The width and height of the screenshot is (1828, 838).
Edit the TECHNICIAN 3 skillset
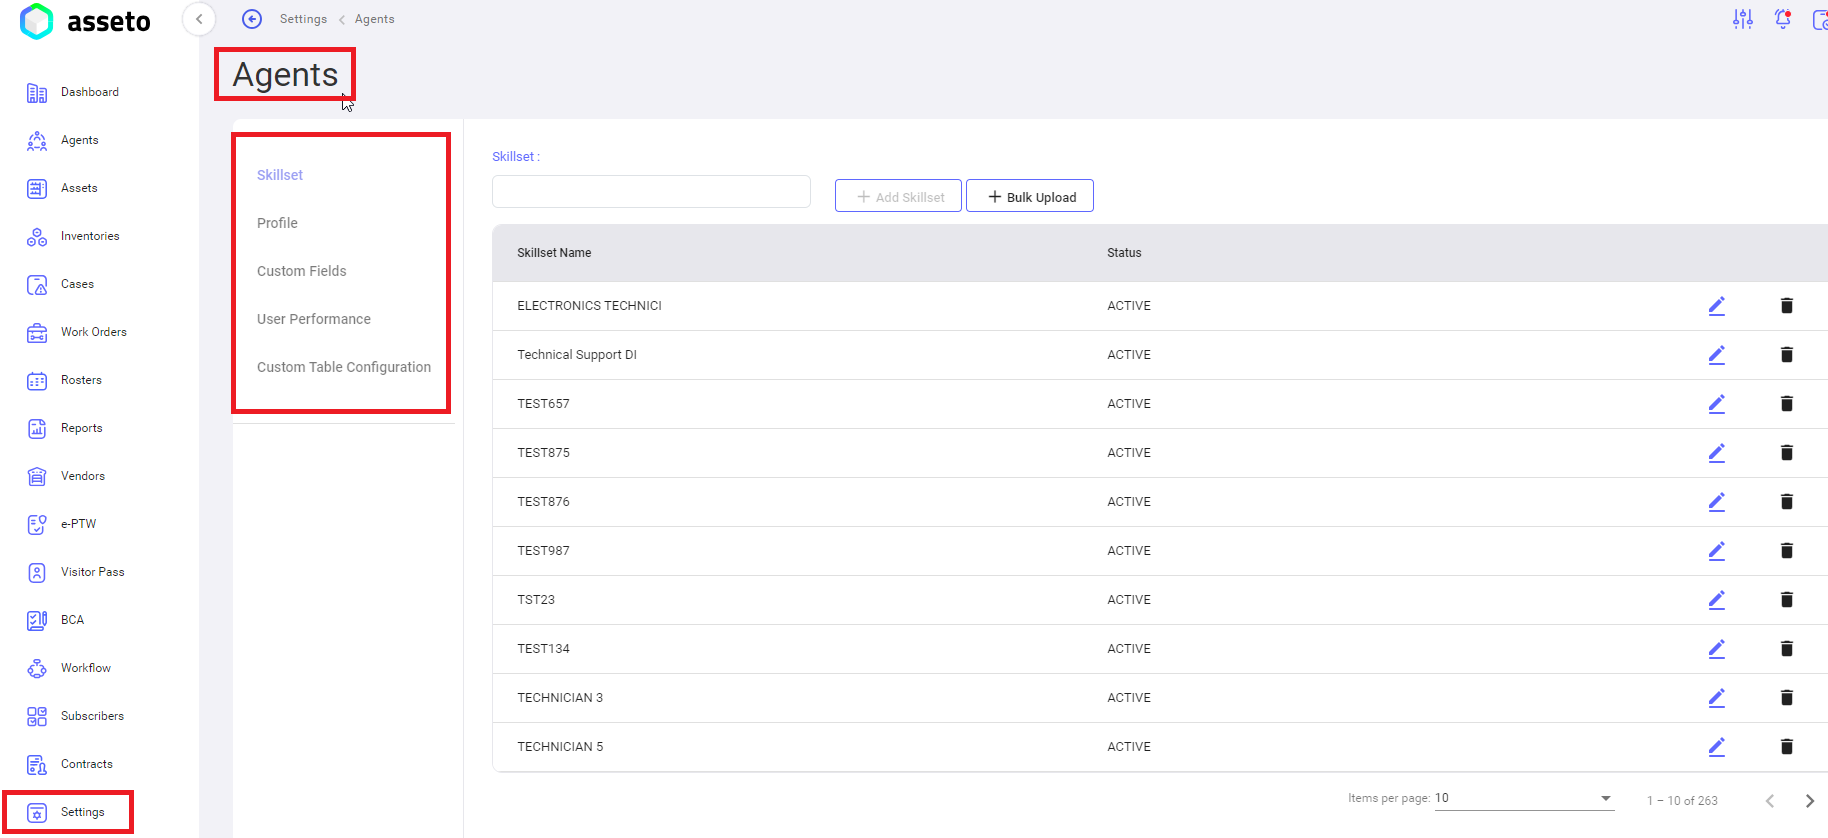[1716, 698]
